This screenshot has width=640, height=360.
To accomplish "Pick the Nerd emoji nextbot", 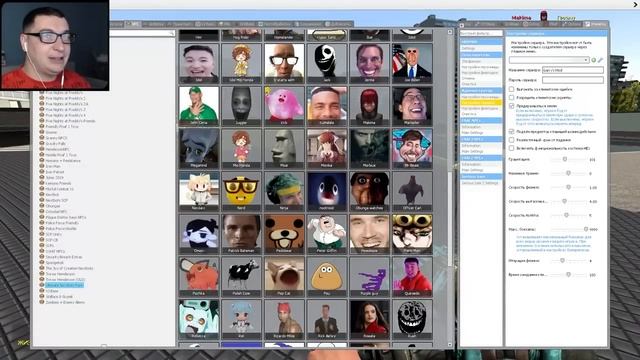I will point(241,191).
